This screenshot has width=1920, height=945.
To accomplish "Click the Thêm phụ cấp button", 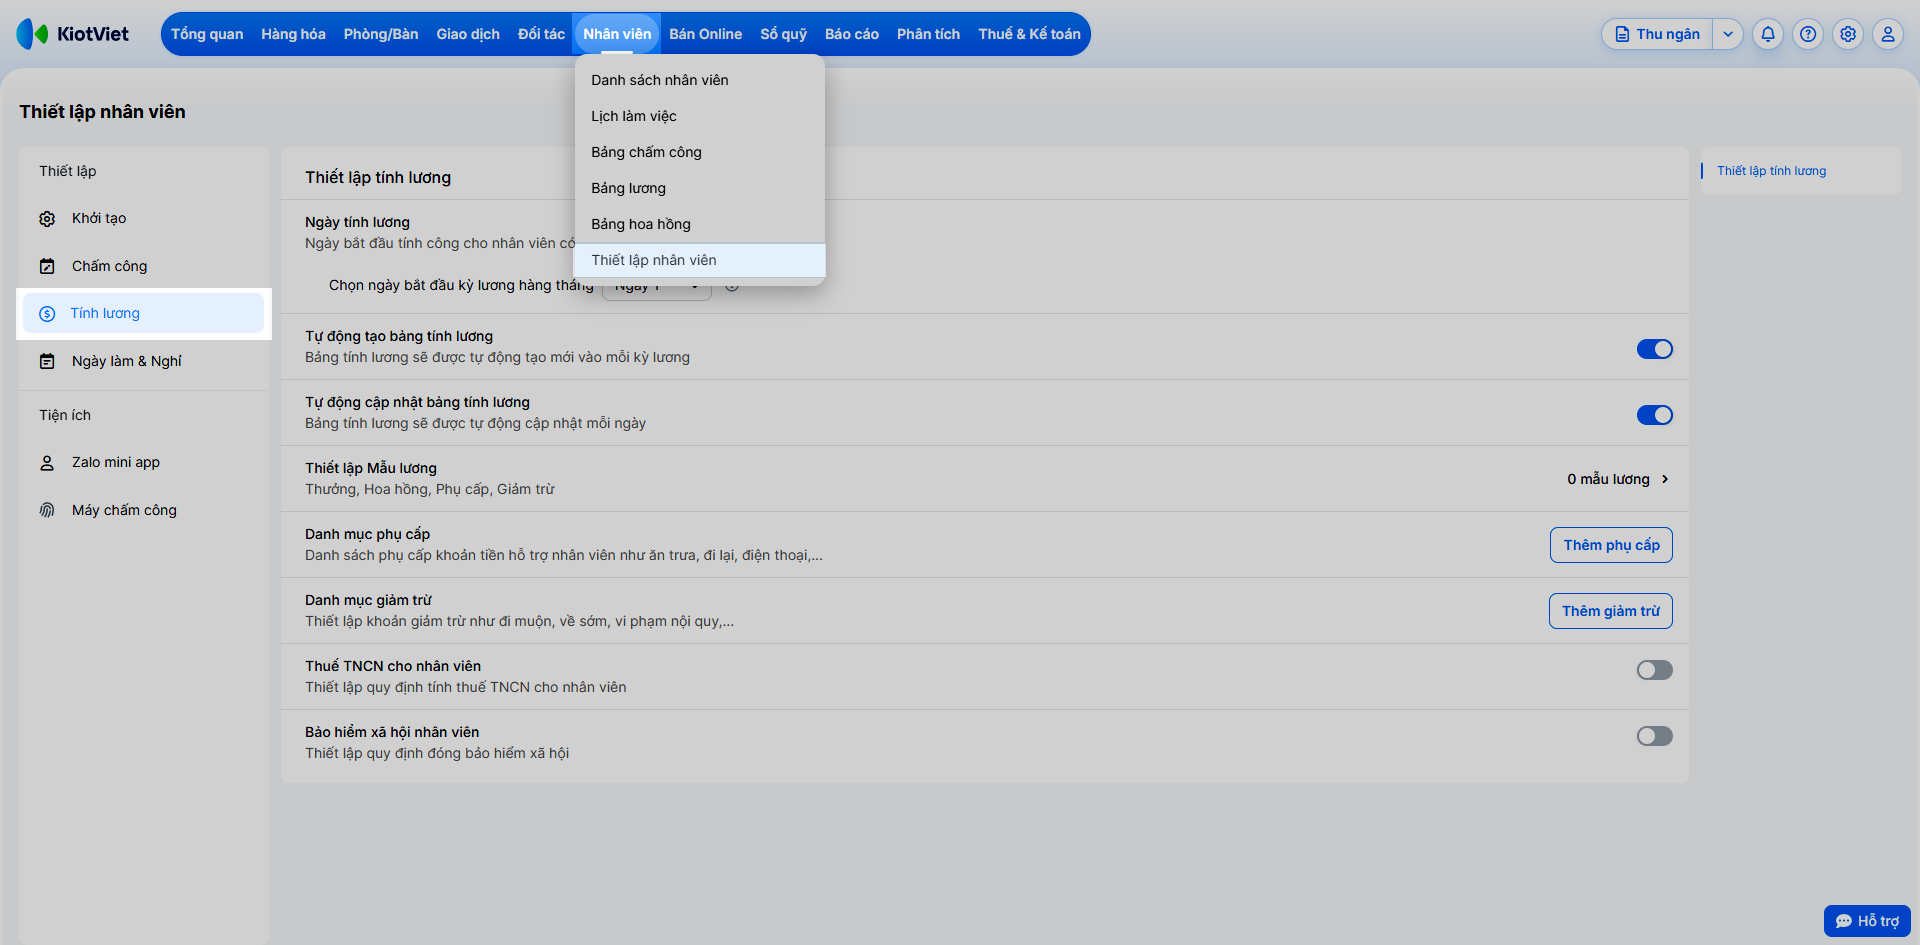I will tap(1611, 545).
